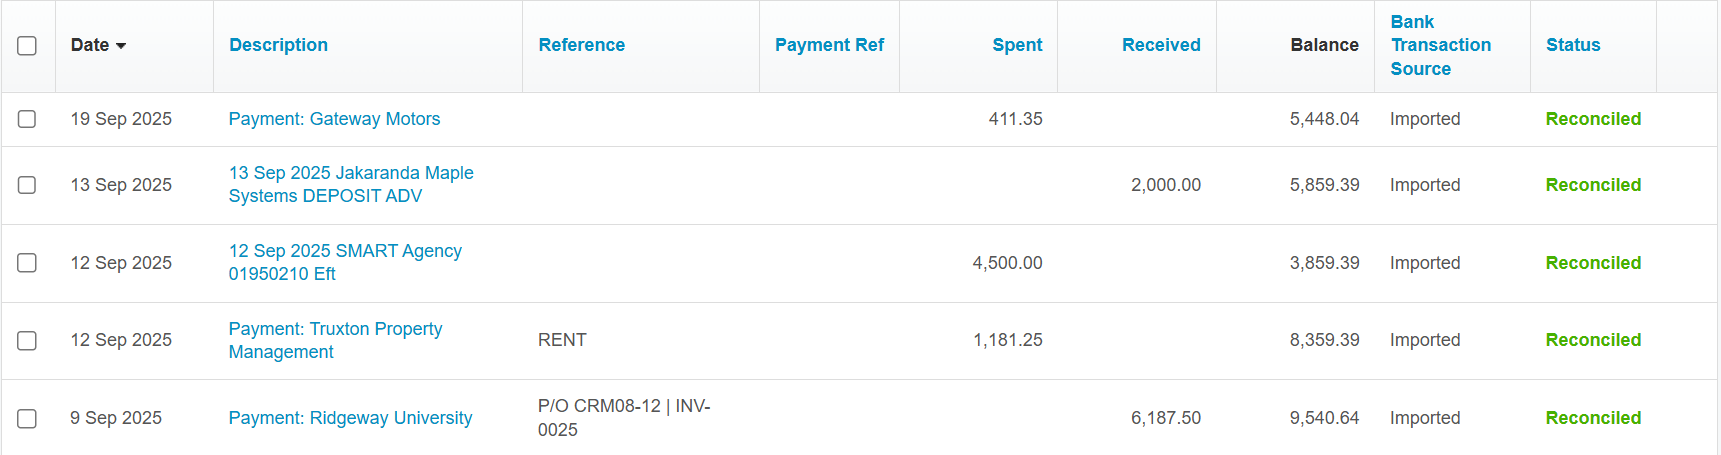The height and width of the screenshot is (455, 1721).
Task: Open Payment: Ridgeway University transaction
Action: 350,418
